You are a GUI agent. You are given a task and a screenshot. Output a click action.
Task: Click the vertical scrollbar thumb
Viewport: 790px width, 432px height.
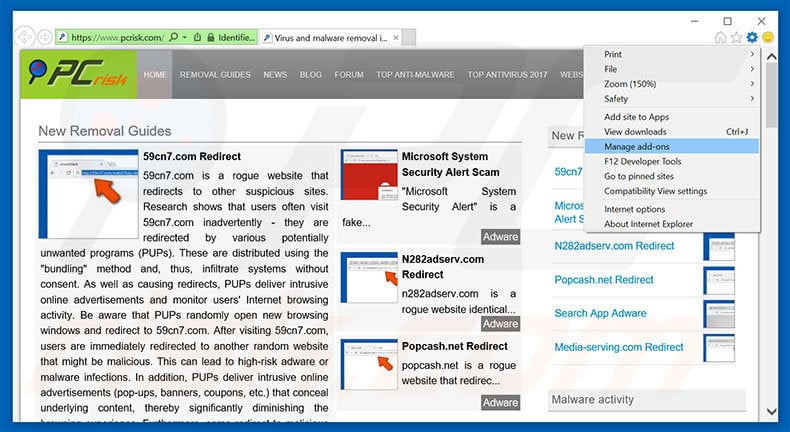tap(771, 96)
